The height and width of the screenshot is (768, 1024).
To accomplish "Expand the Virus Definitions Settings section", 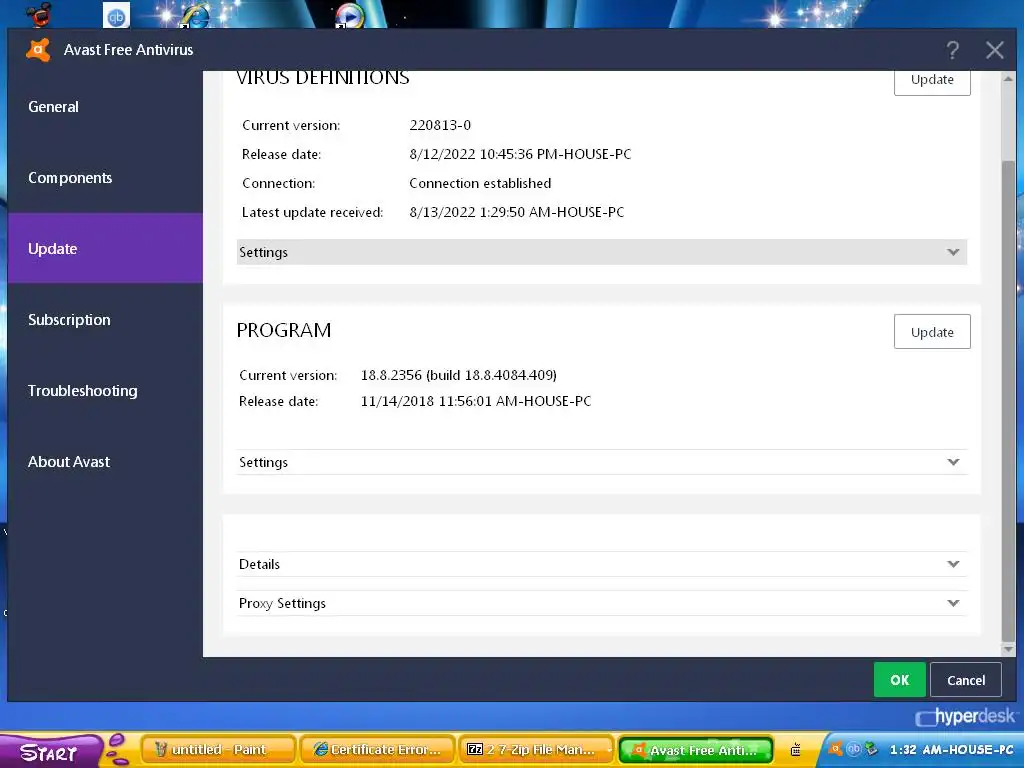I will (x=601, y=252).
